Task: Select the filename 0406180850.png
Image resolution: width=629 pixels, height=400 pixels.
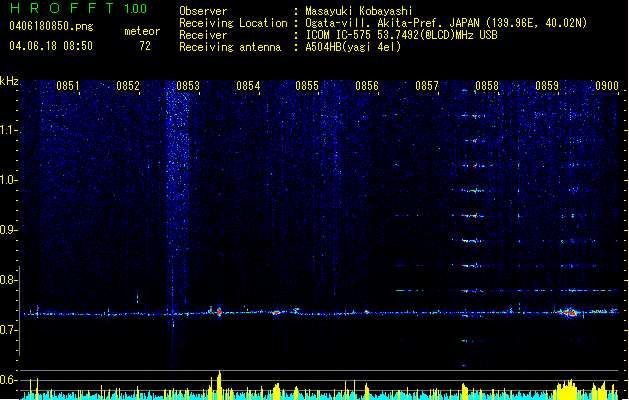Action: pyautogui.click(x=51, y=26)
